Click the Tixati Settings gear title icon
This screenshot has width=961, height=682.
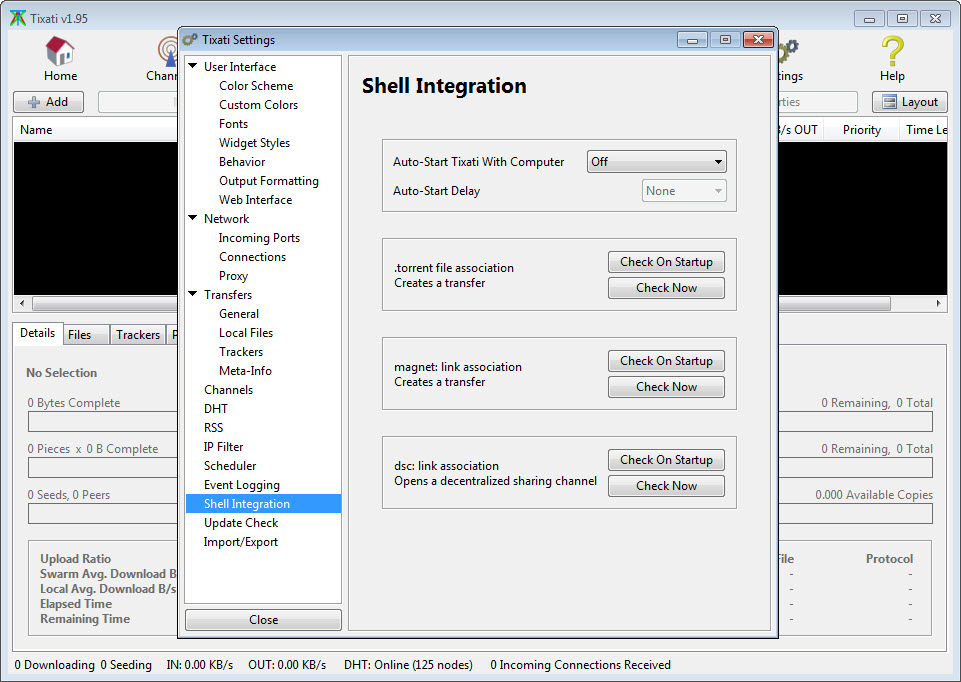click(190, 40)
